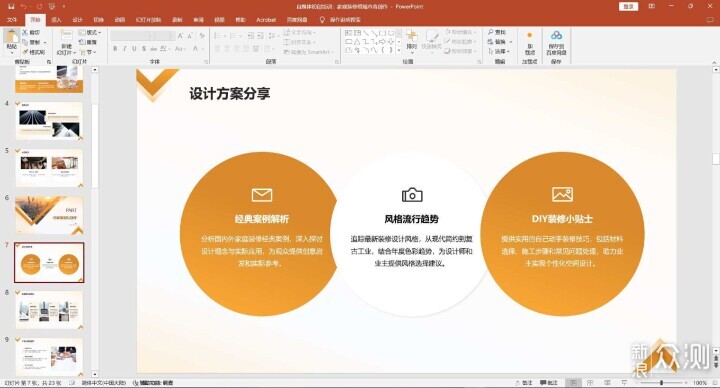Copy selection with 复制 icon
720x388 pixels.
[x=31, y=42]
